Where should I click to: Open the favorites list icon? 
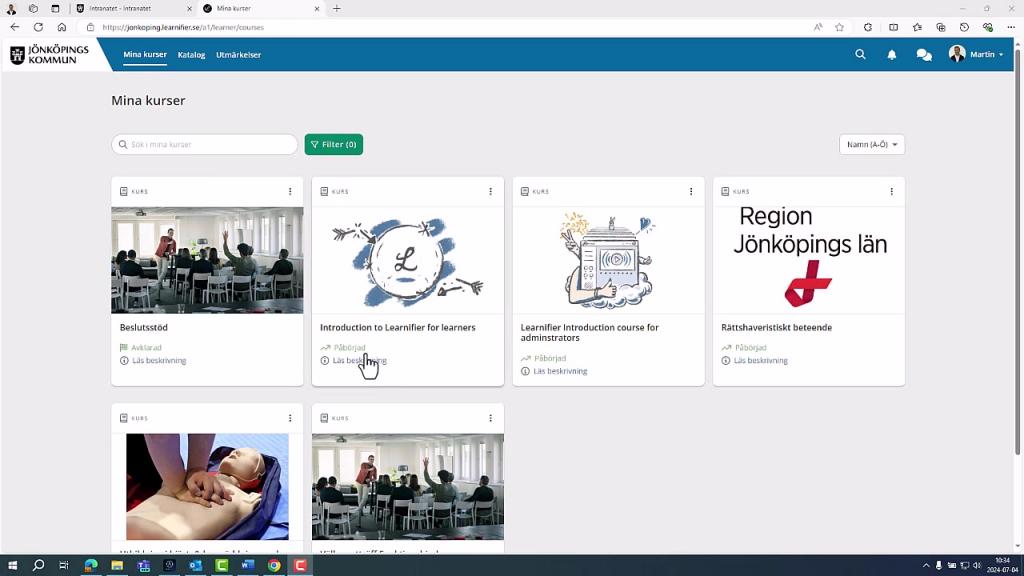[x=917, y=27]
